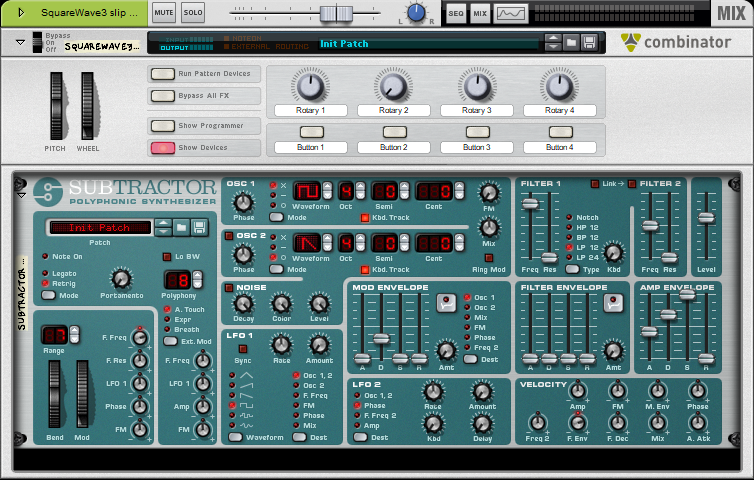The height and width of the screenshot is (480, 754).
Task: Enable the Osc 2 on/off button
Action: [x=229, y=236]
